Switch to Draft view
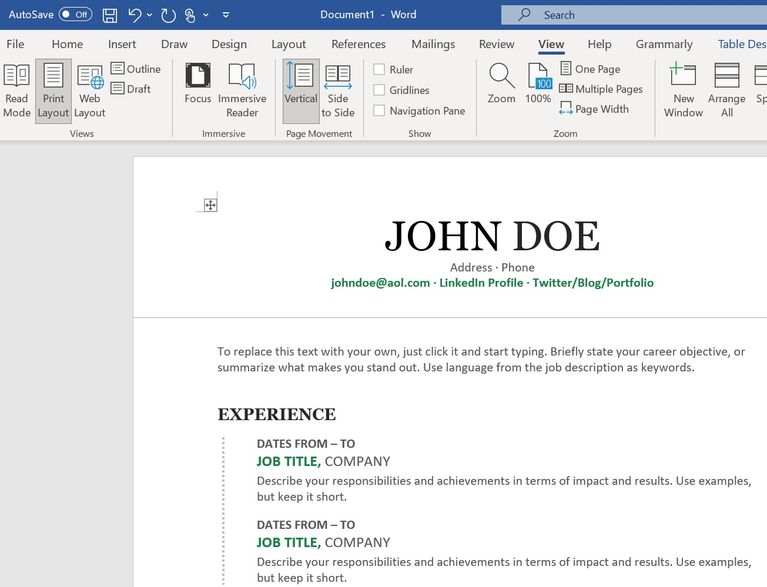This screenshot has width=767, height=587. (131, 89)
